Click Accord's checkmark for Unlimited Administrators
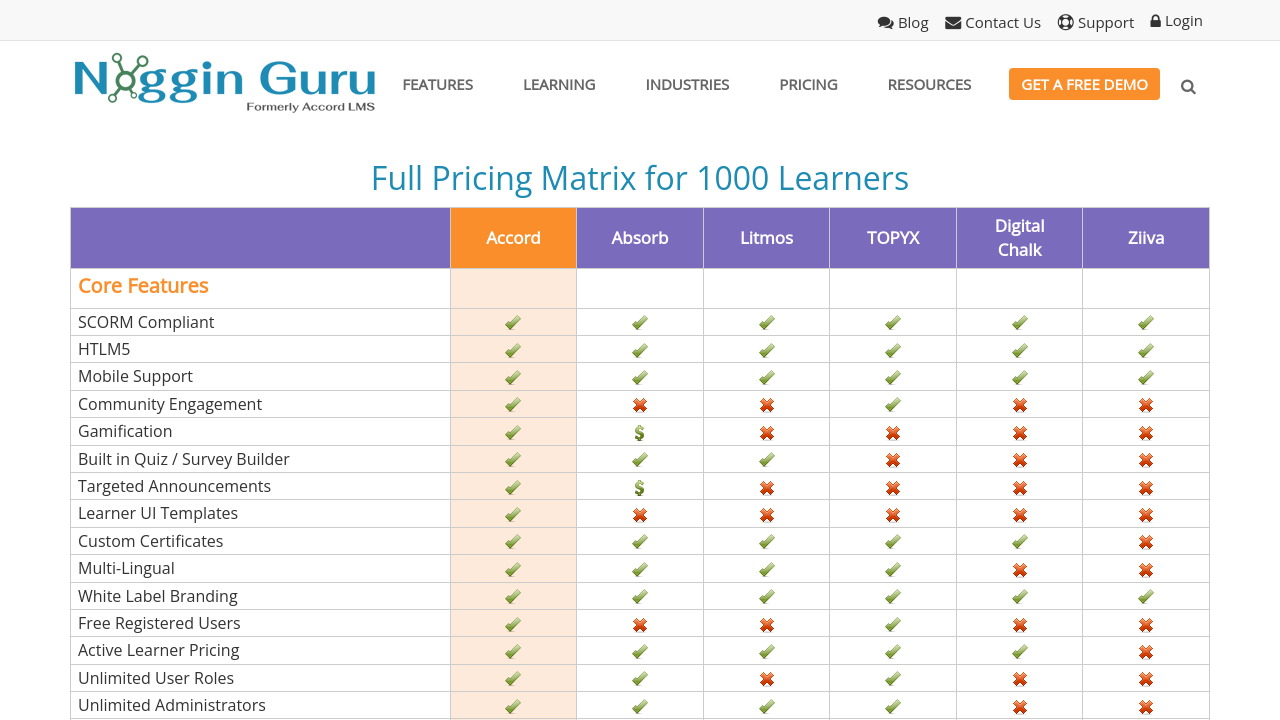The width and height of the screenshot is (1280, 720). pos(513,707)
